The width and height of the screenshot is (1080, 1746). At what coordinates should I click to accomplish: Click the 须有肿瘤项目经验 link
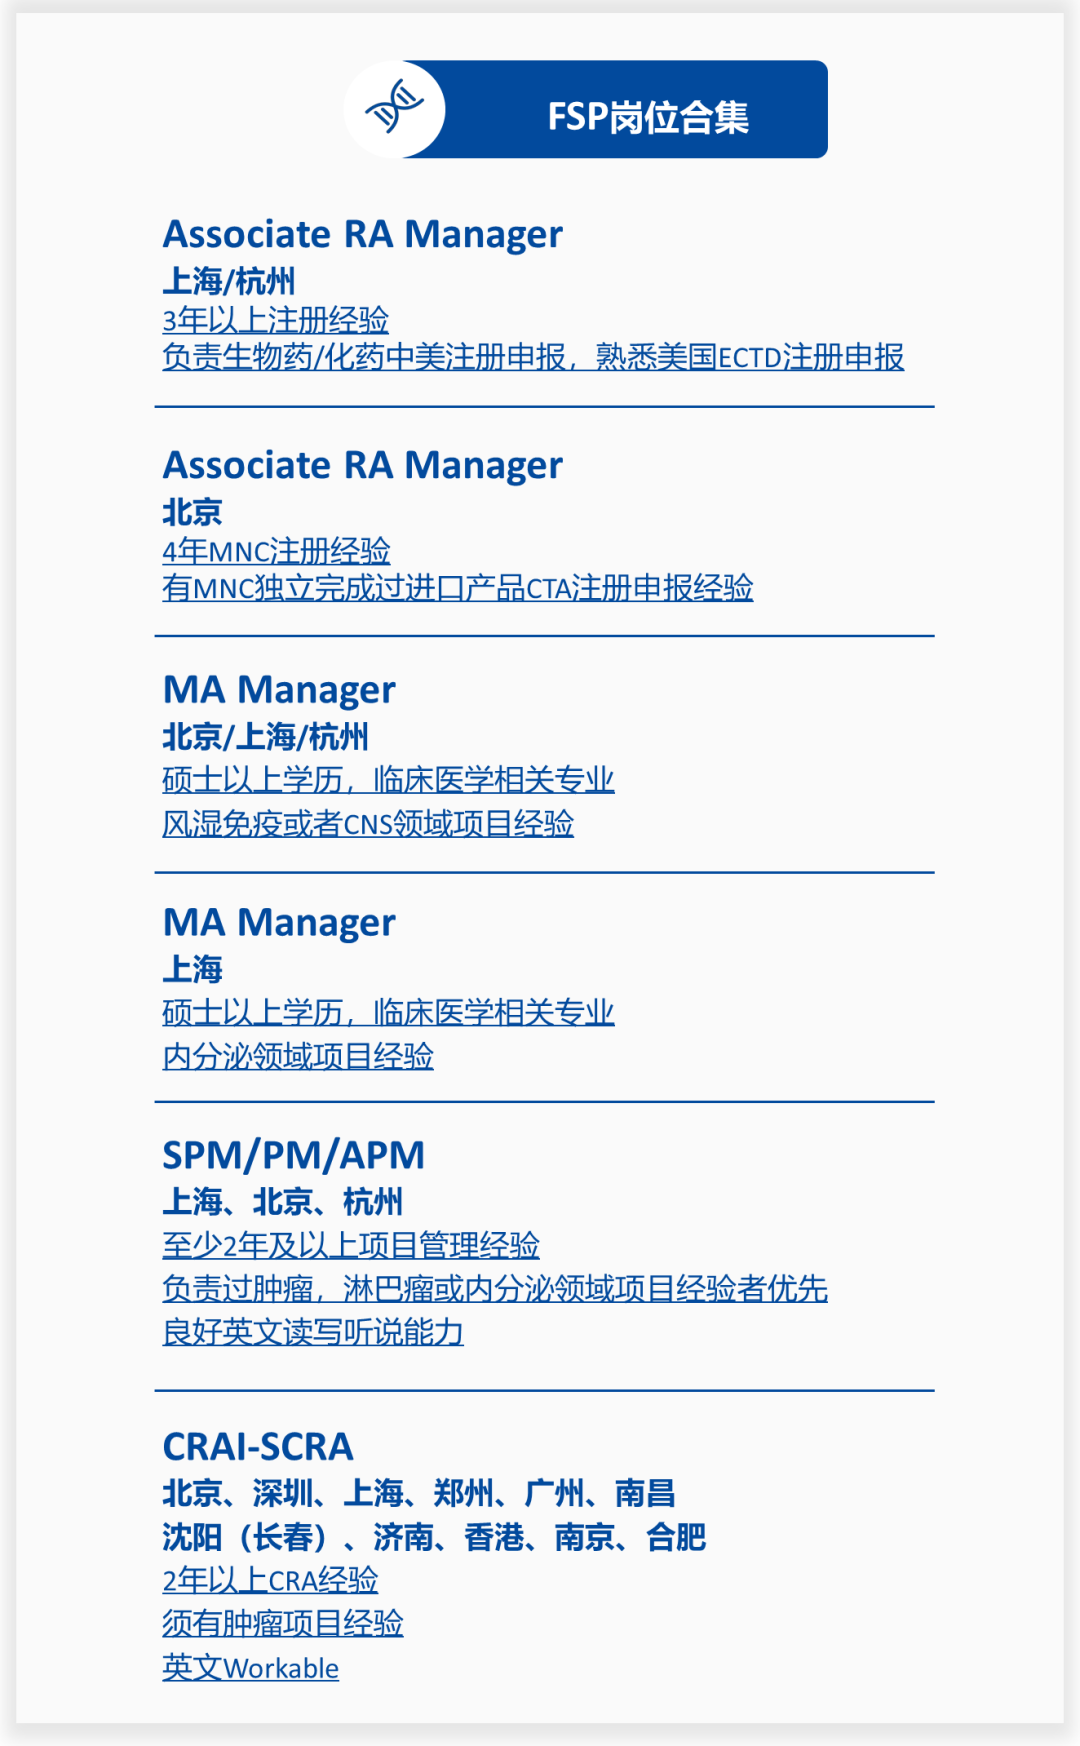(x=283, y=1623)
